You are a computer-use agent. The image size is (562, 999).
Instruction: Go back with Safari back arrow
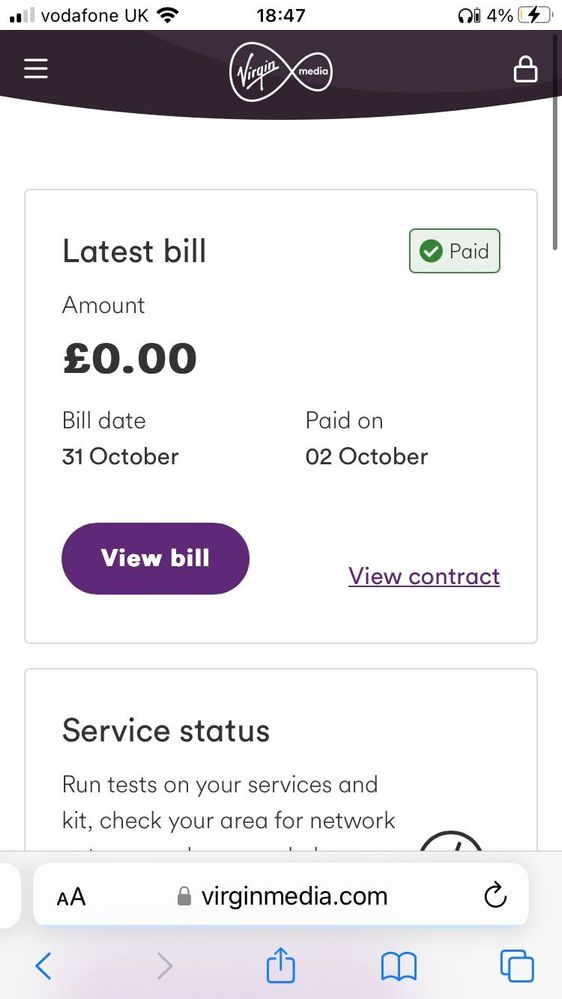43,966
